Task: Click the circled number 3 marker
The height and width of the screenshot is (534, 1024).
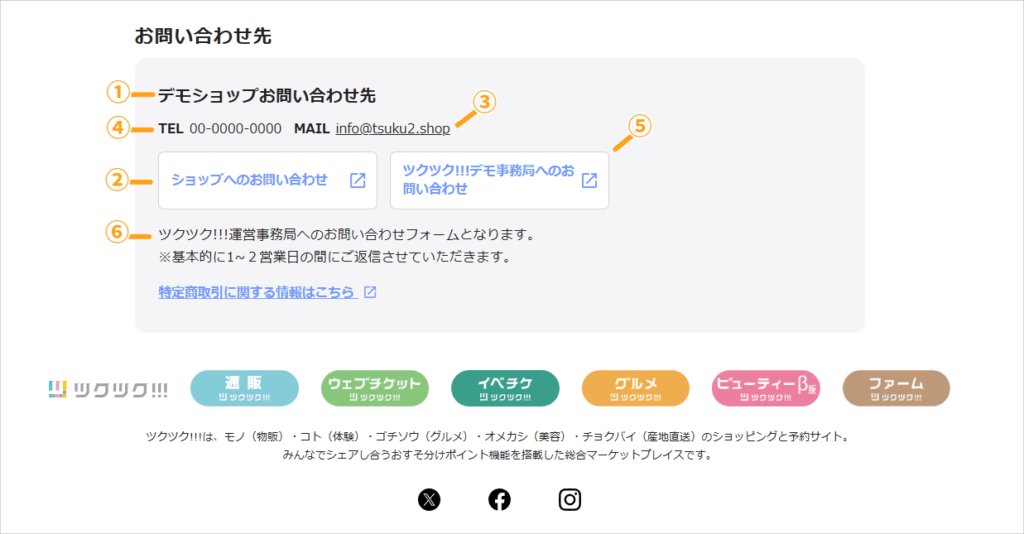Action: click(484, 102)
